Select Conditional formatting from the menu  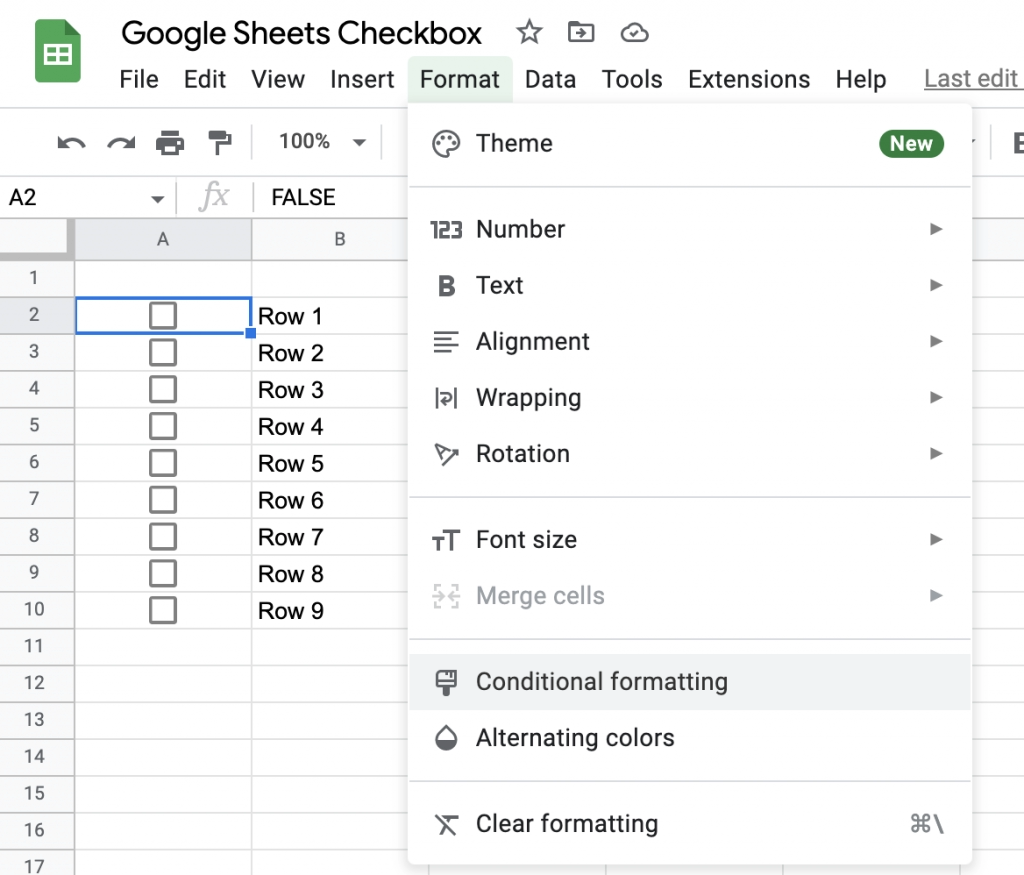(603, 681)
